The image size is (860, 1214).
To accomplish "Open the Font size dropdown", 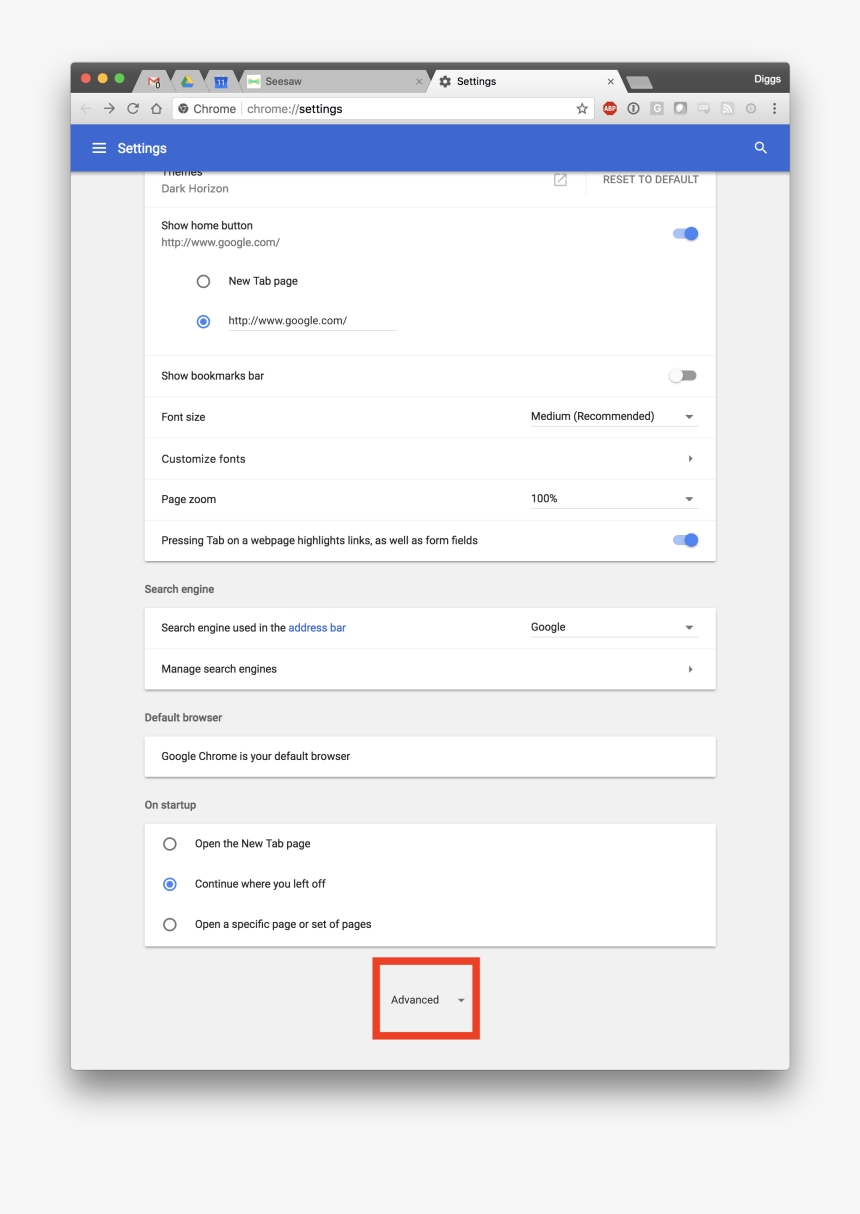I will 614,417.
